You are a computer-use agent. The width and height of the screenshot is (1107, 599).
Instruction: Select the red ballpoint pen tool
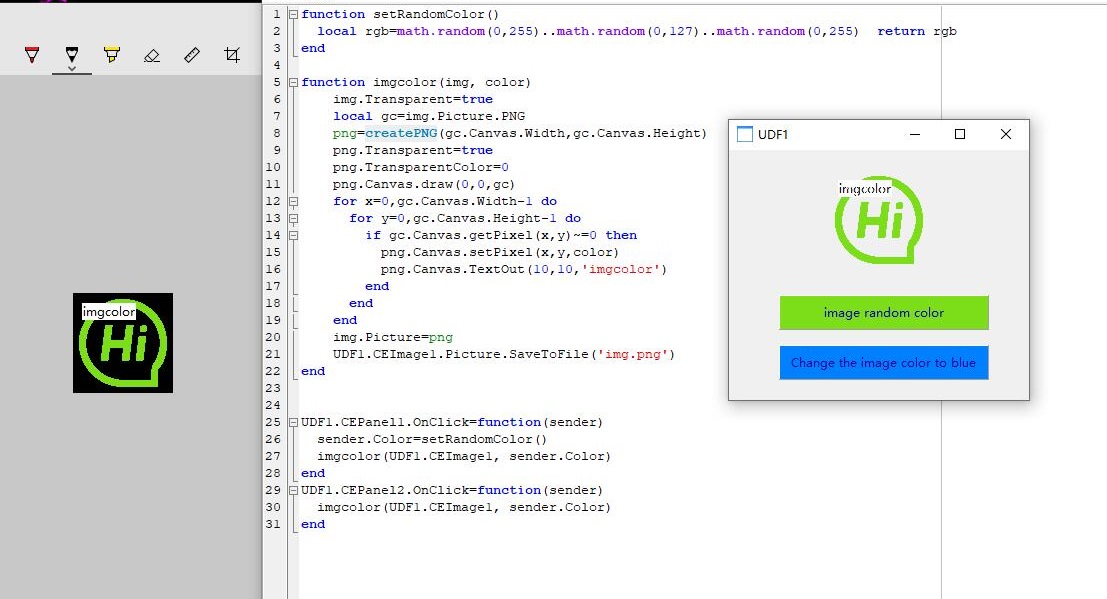(32, 55)
